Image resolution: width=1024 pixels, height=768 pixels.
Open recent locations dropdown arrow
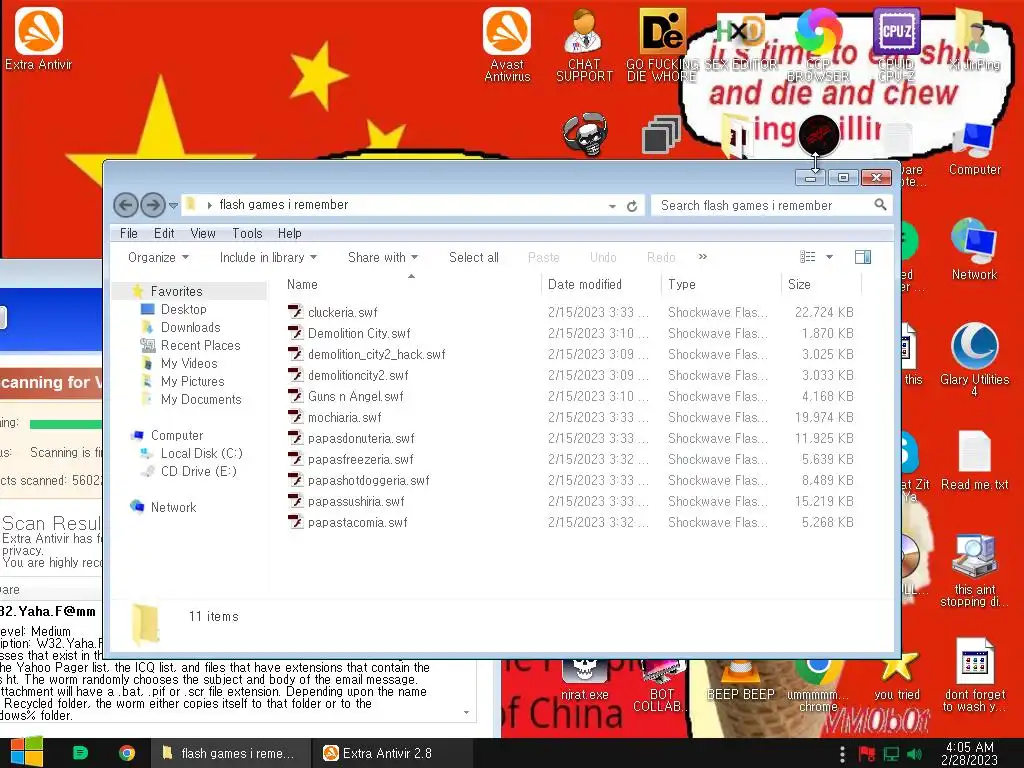click(x=173, y=206)
